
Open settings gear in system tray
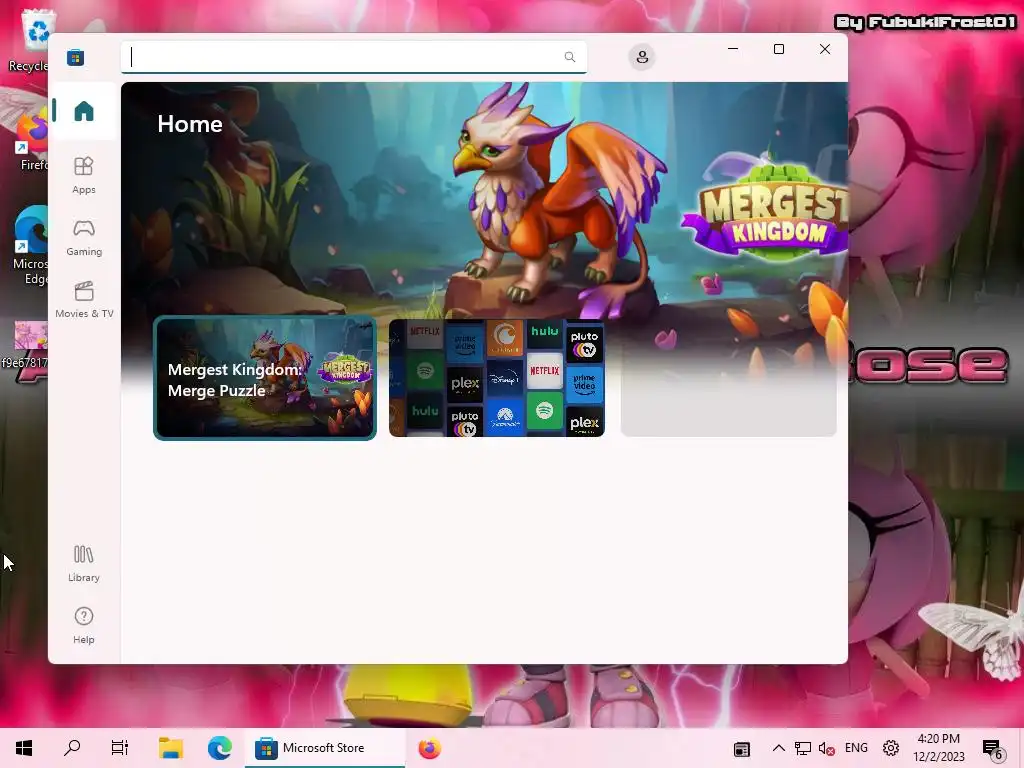891,748
